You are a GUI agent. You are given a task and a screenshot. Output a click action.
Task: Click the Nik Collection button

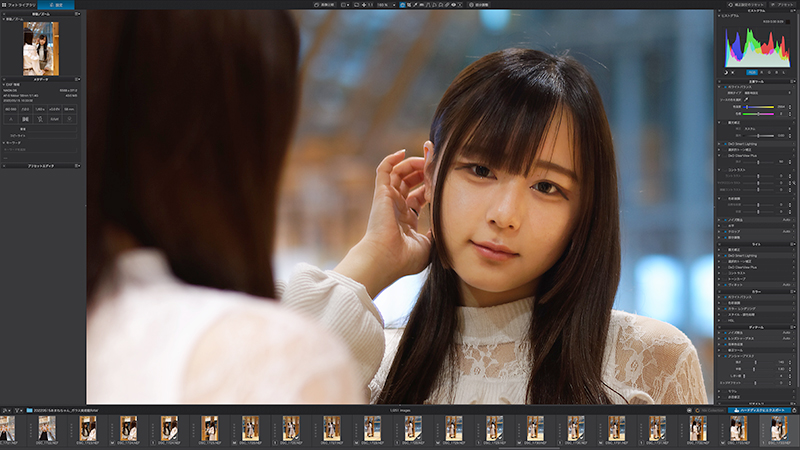711,410
